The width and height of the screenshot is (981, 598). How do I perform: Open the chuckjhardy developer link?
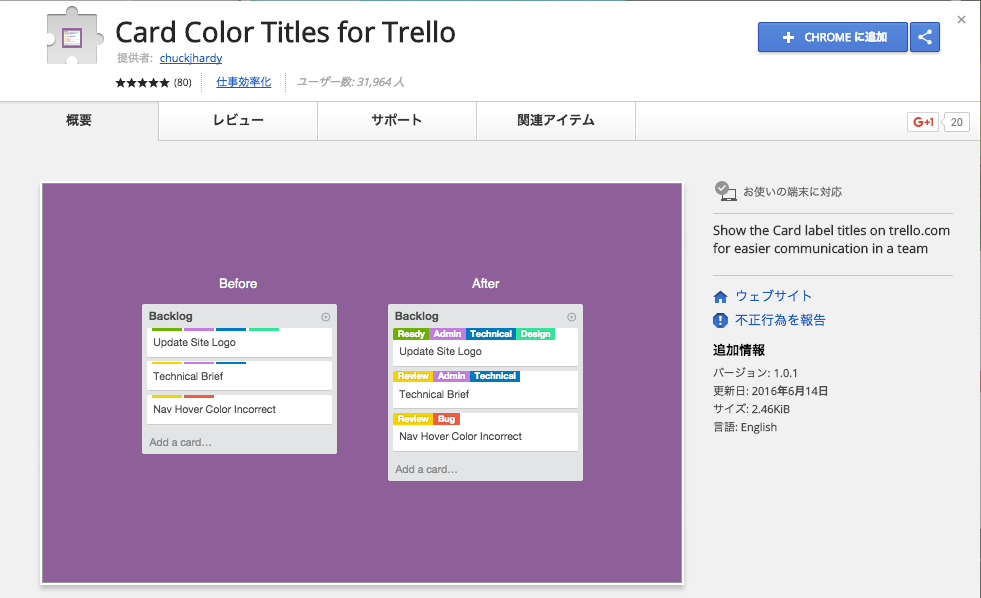[191, 58]
